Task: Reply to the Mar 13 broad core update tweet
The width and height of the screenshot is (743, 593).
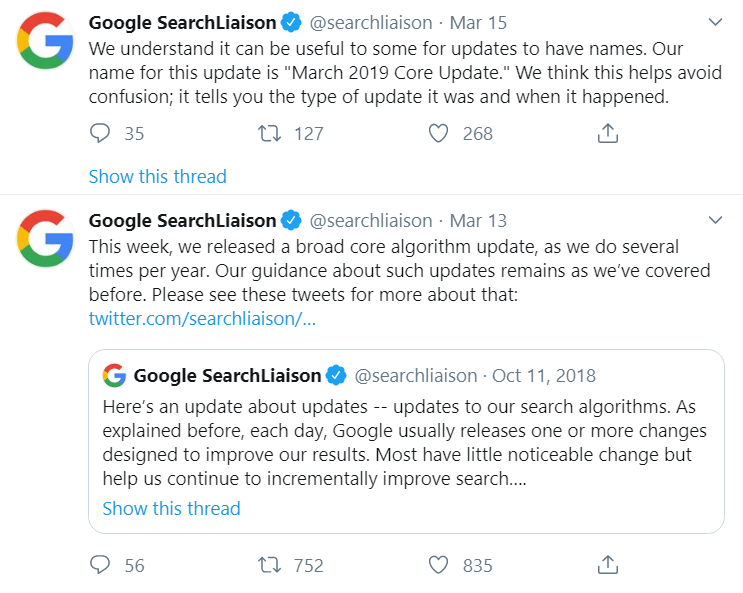Action: pos(100,565)
